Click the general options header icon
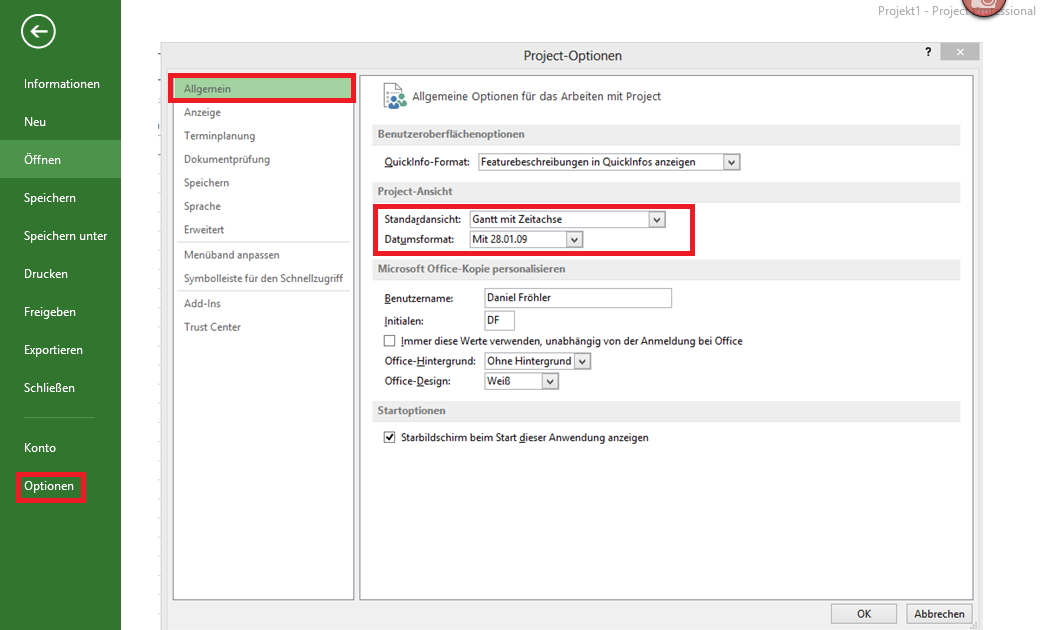1050x630 pixels. click(394, 96)
